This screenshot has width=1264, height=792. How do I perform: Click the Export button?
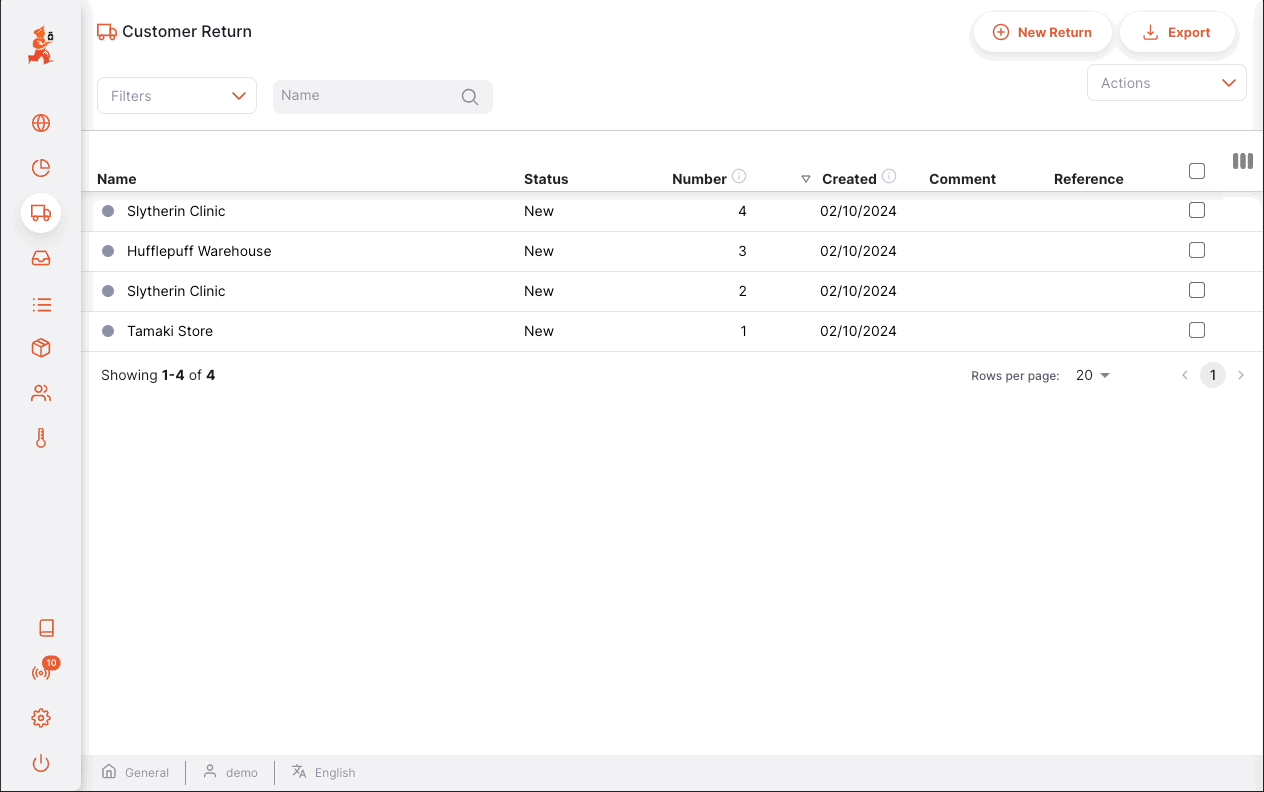click(x=1177, y=32)
